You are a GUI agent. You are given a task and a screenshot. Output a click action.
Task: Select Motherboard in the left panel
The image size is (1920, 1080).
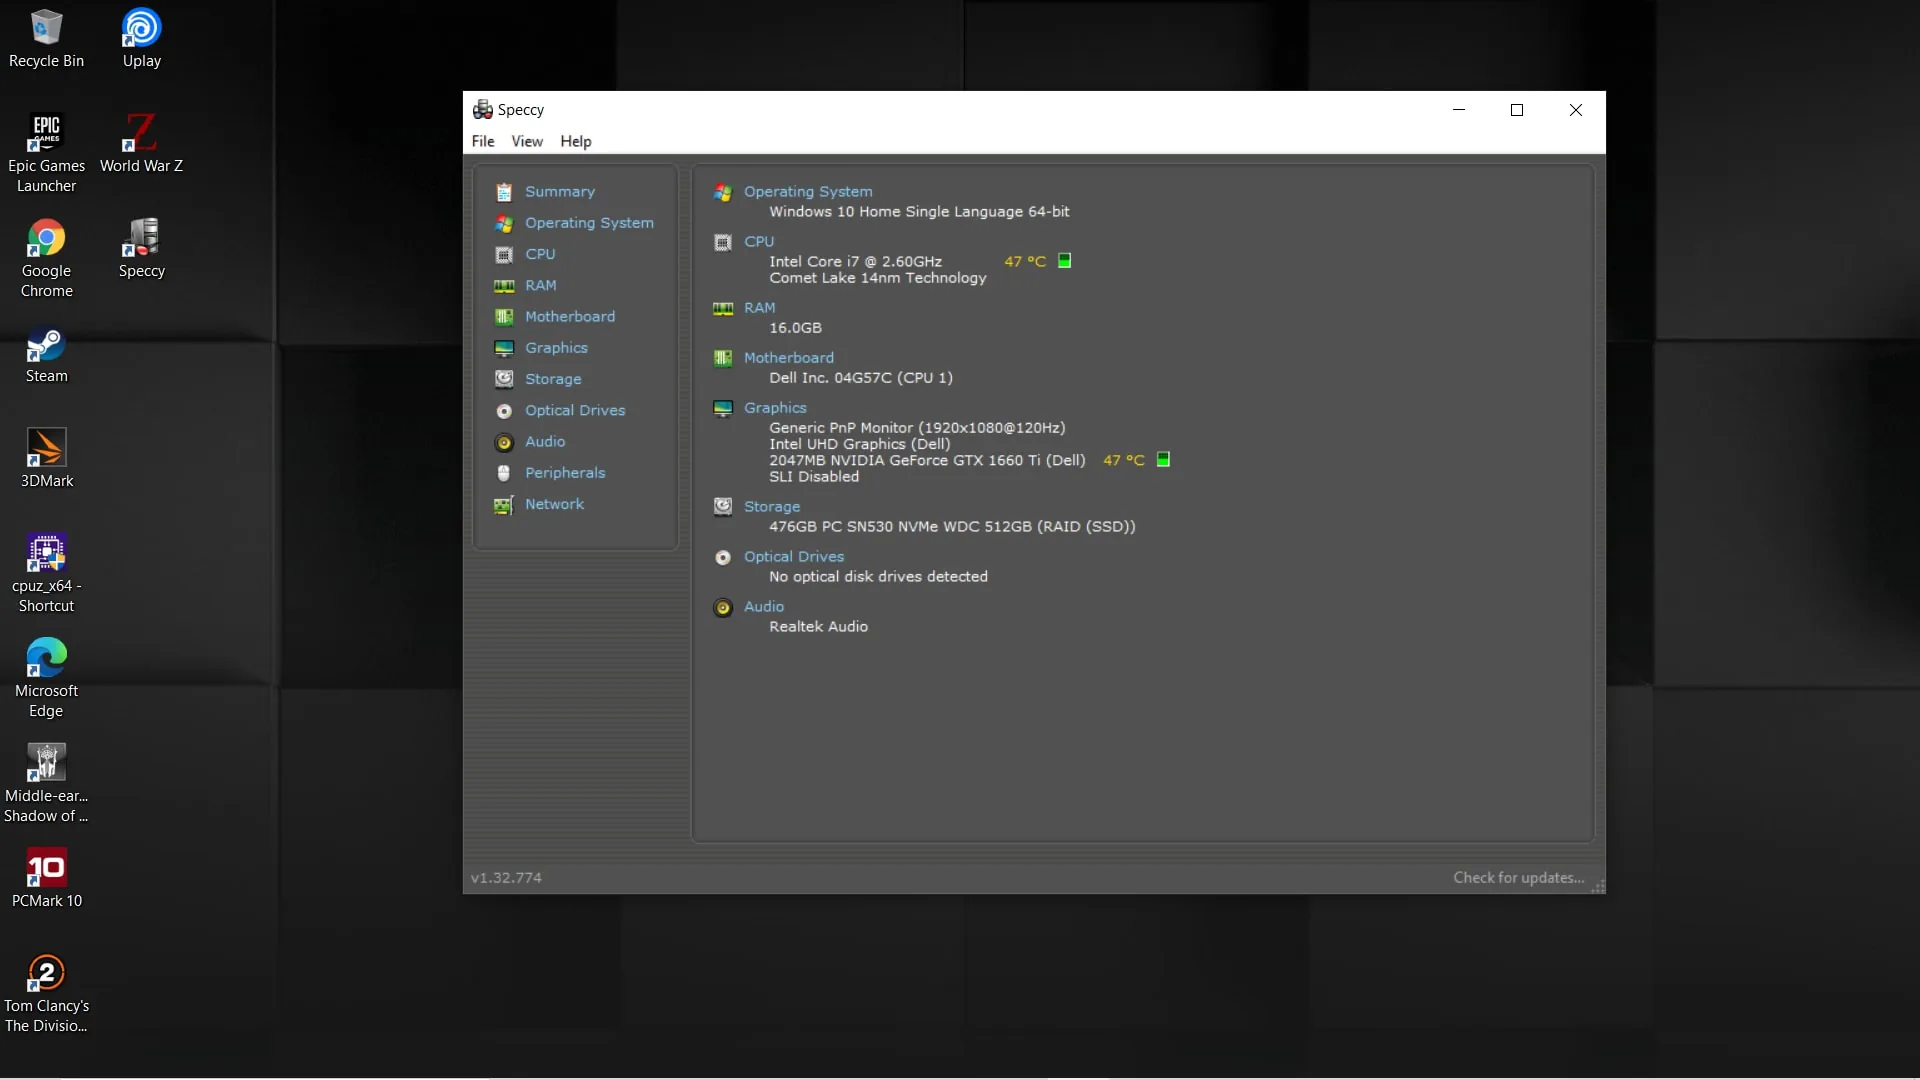click(570, 316)
